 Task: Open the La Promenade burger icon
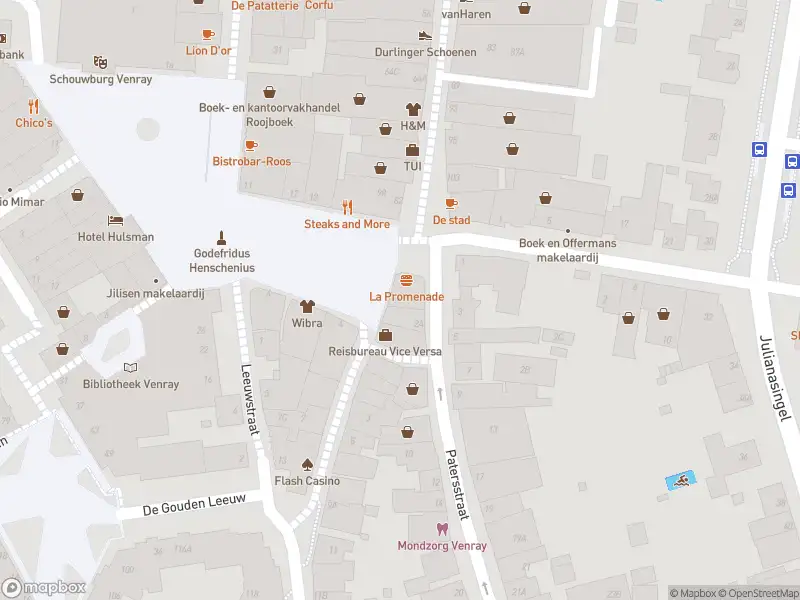(x=406, y=279)
